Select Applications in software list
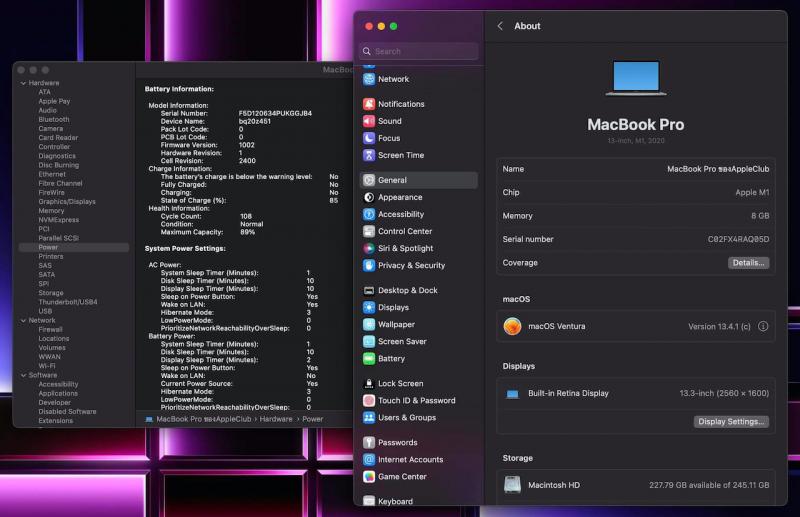Viewport: 800px width, 517px height. coord(58,393)
